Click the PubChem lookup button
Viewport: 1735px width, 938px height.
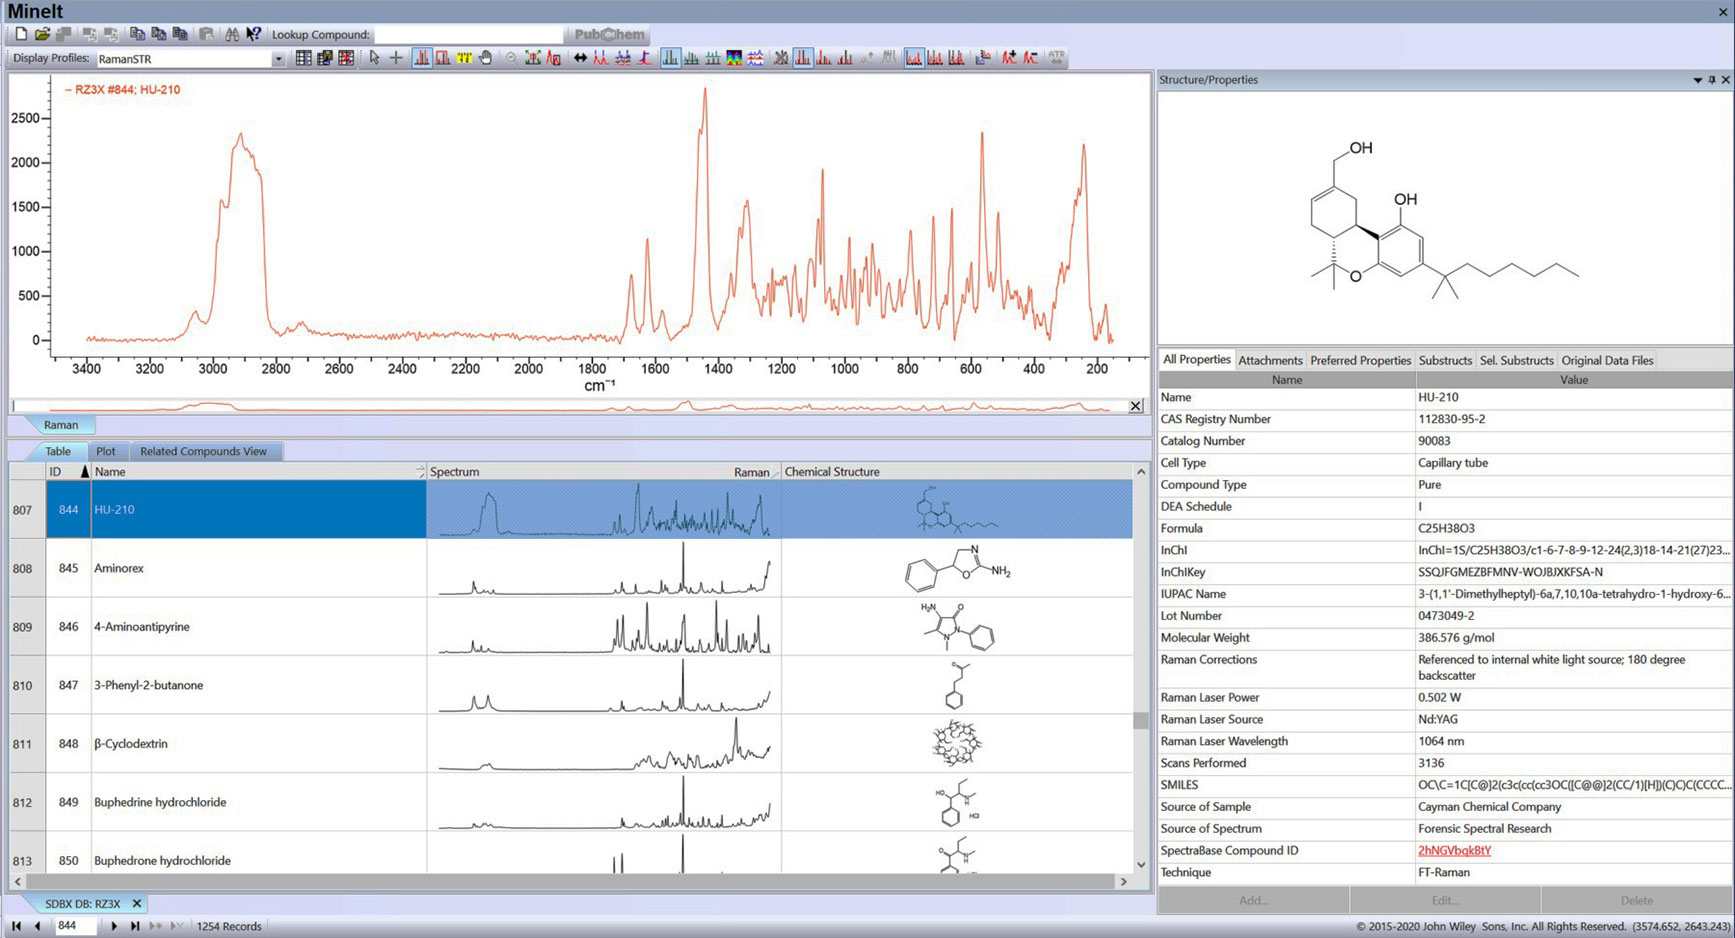pos(609,34)
